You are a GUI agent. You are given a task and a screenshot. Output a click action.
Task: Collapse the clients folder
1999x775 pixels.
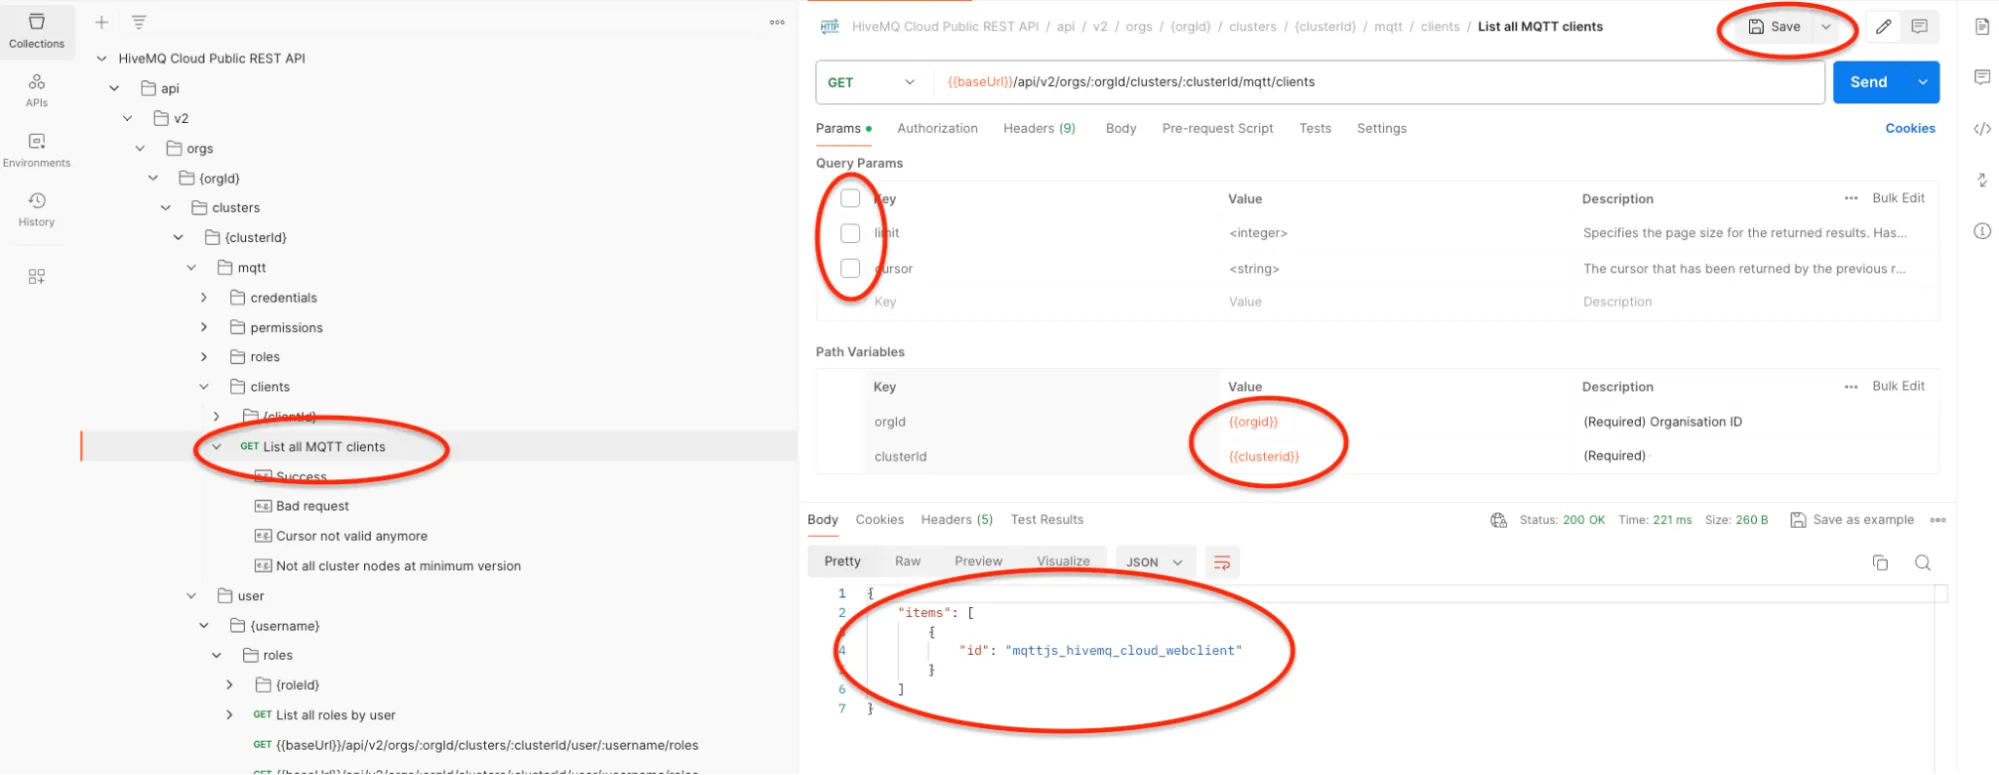(x=204, y=387)
